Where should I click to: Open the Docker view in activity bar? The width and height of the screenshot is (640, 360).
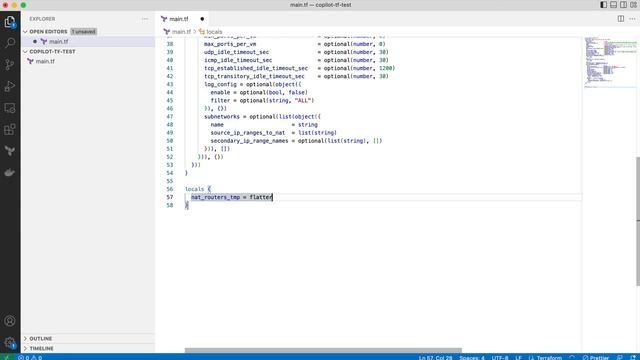click(x=10, y=172)
